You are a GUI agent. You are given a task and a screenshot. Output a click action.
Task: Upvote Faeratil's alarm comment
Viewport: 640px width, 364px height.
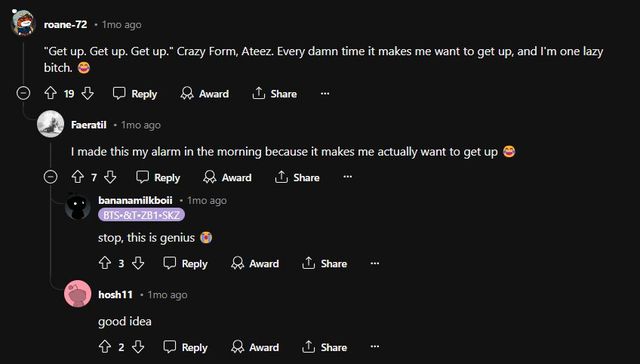(x=78, y=177)
